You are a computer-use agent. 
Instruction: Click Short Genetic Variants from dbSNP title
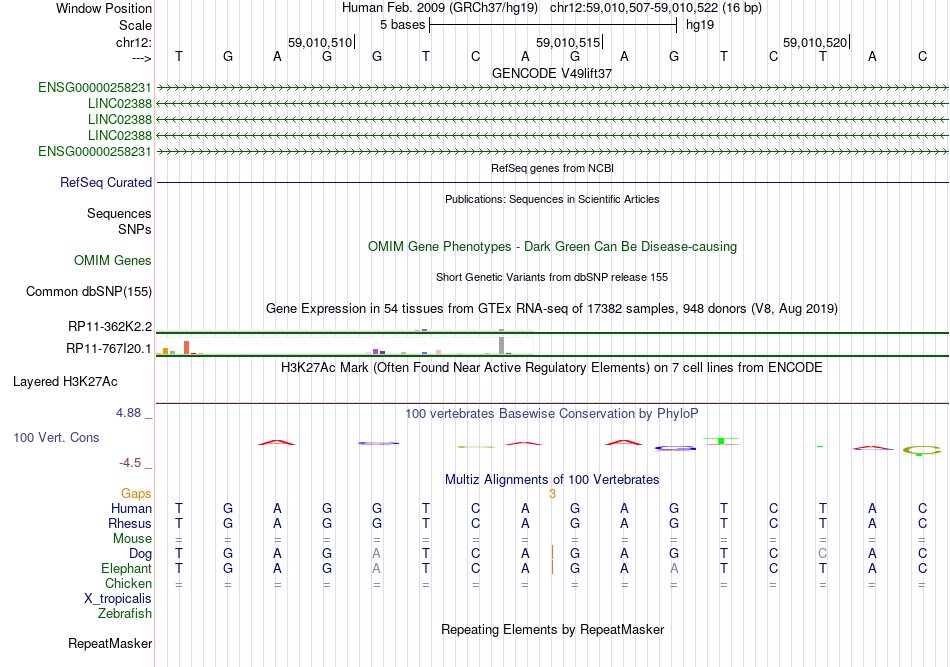click(x=552, y=277)
